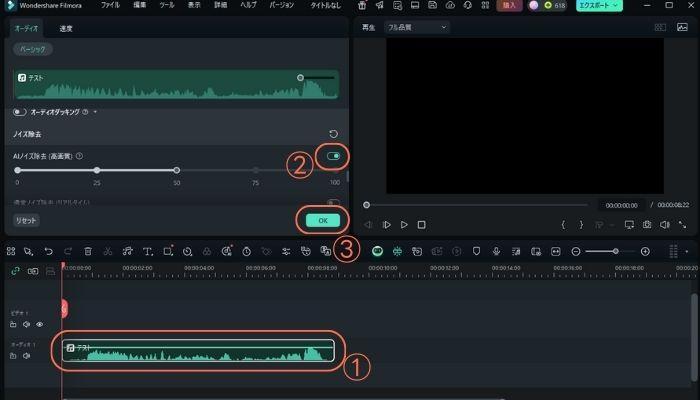
Task: Enable the オーディオダッキング switch
Action: click(21, 112)
